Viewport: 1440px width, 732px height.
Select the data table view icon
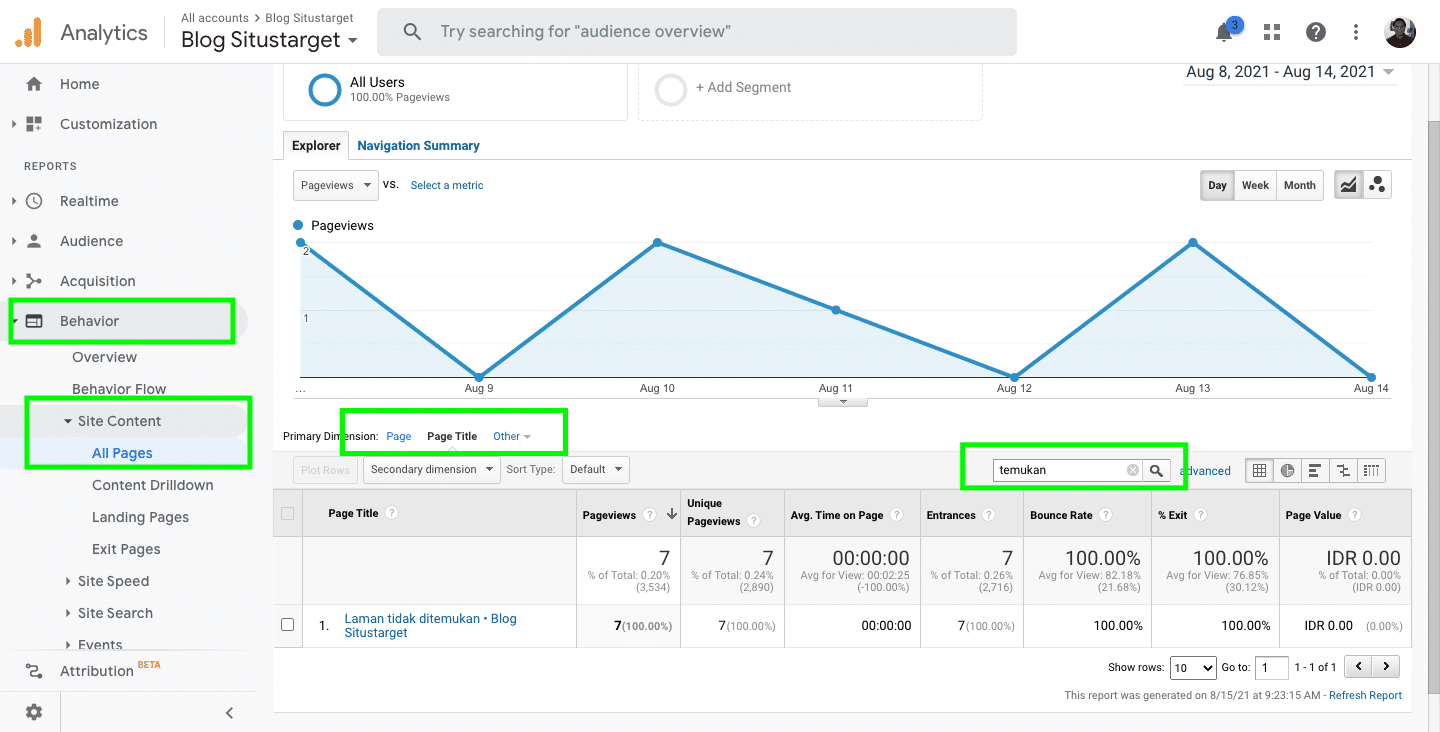click(x=1259, y=470)
